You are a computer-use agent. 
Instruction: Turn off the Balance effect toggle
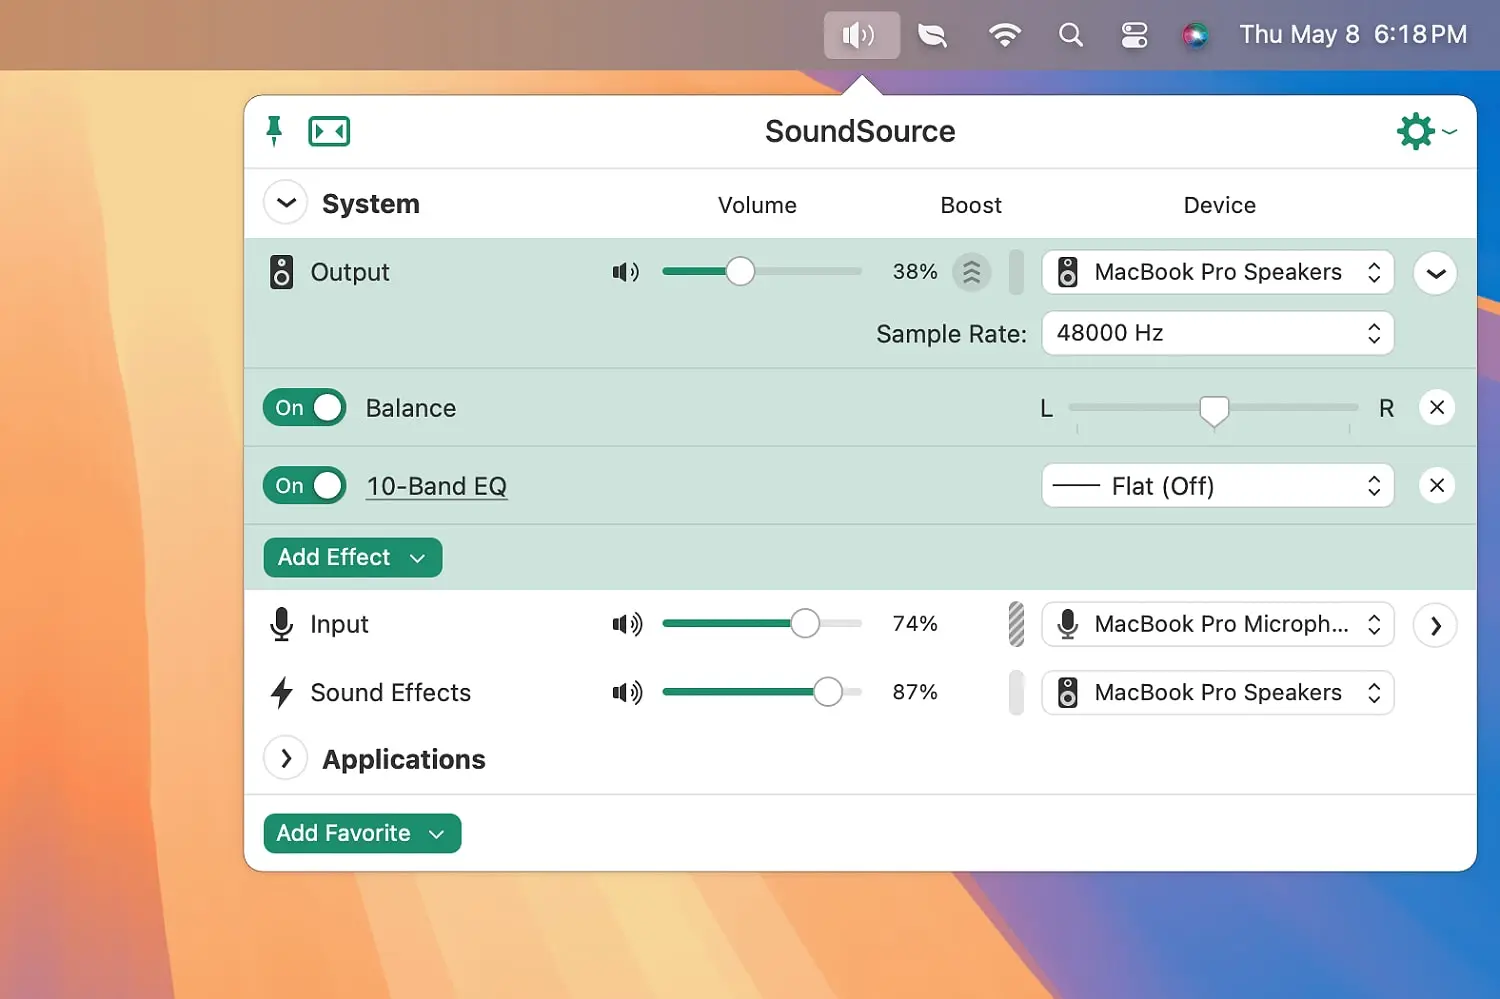click(x=304, y=407)
